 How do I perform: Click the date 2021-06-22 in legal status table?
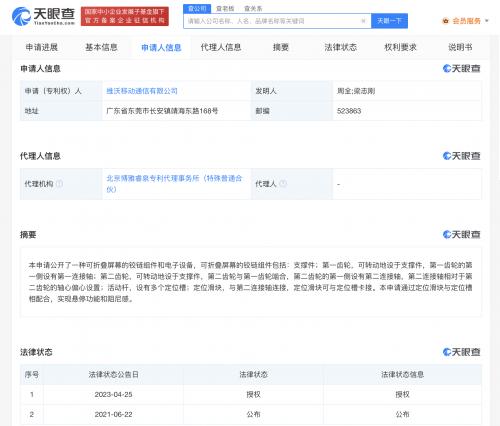pos(113,415)
